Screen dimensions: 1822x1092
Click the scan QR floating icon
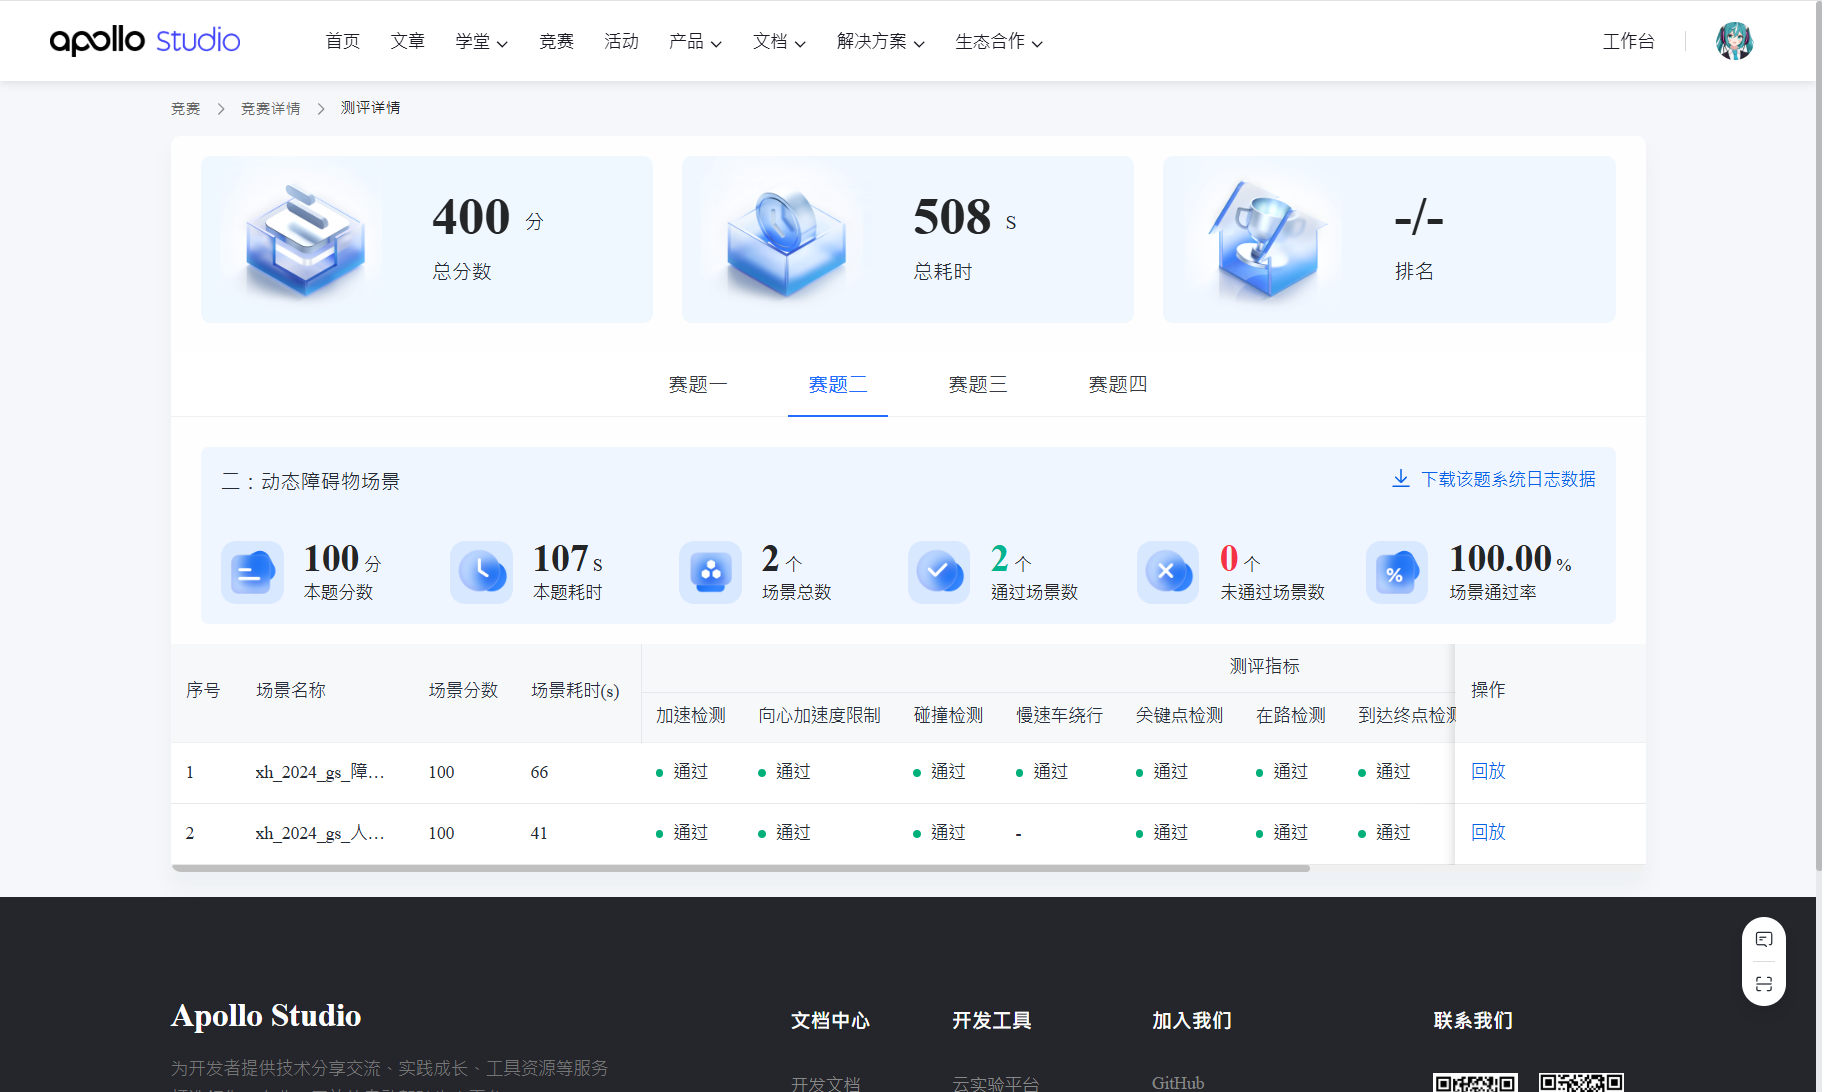tap(1764, 984)
